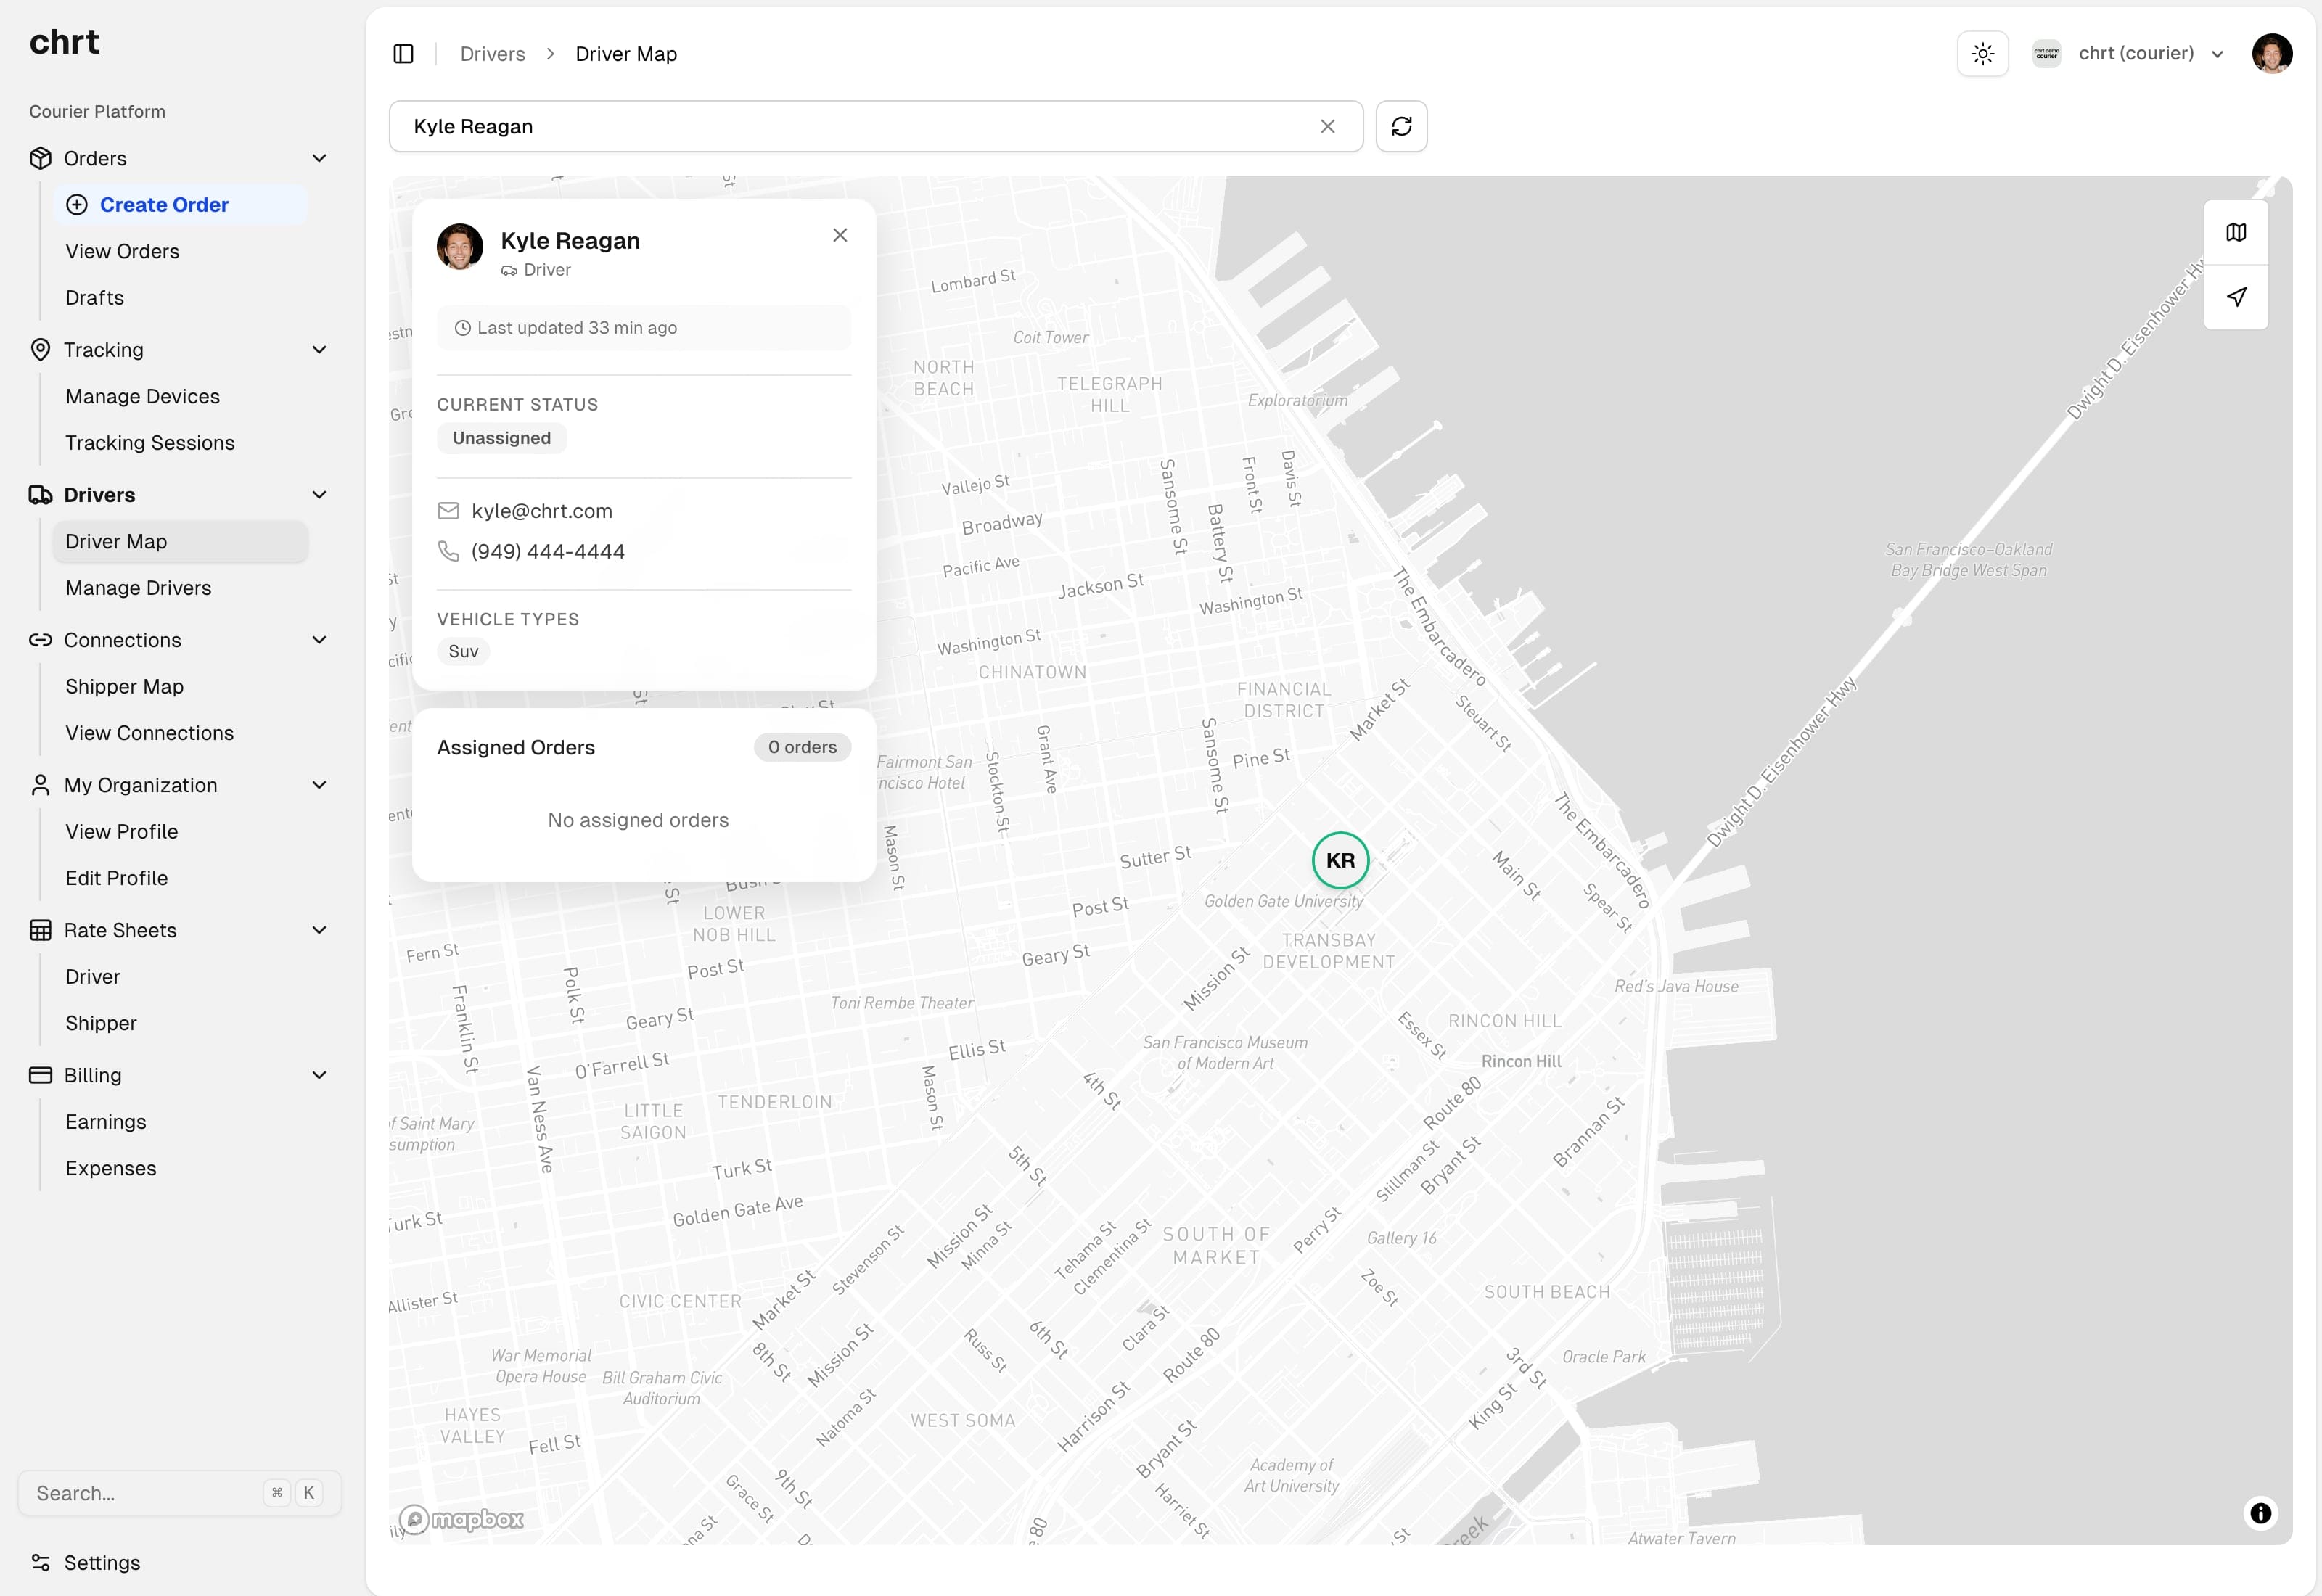The image size is (2322, 1596).
Task: Click the Orders package icon in sidebar
Action: pyautogui.click(x=40, y=158)
